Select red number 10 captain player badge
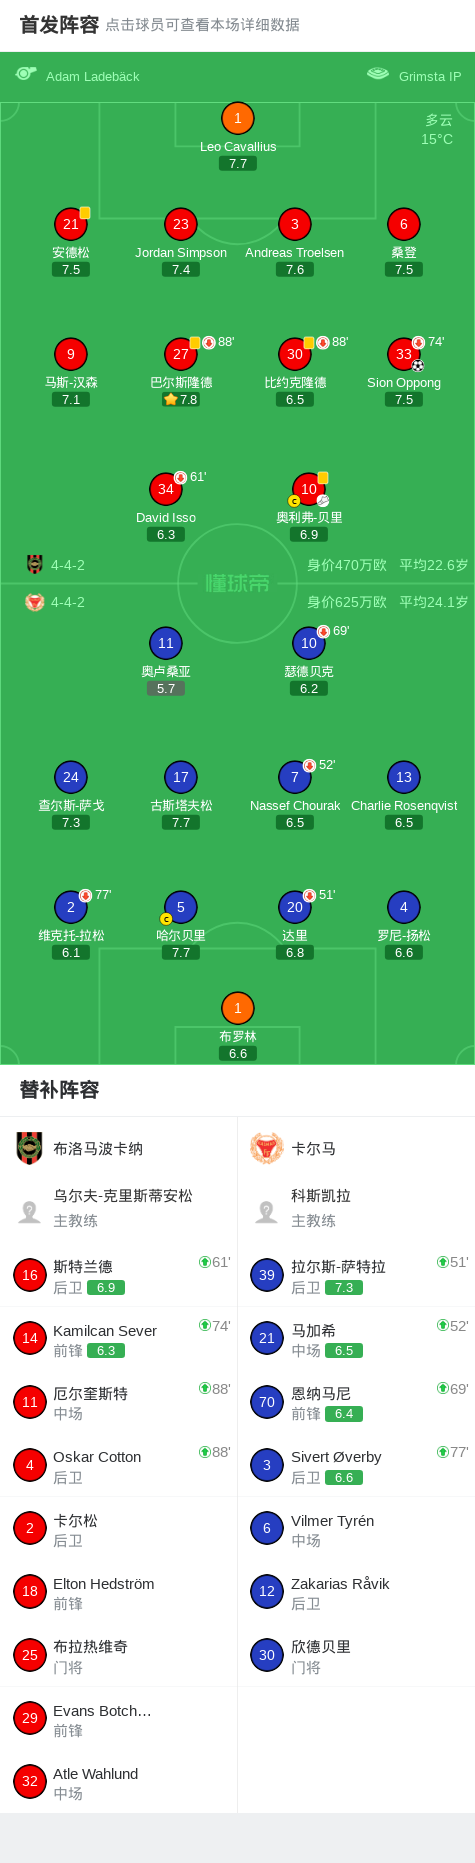The width and height of the screenshot is (475, 1863). 309,489
